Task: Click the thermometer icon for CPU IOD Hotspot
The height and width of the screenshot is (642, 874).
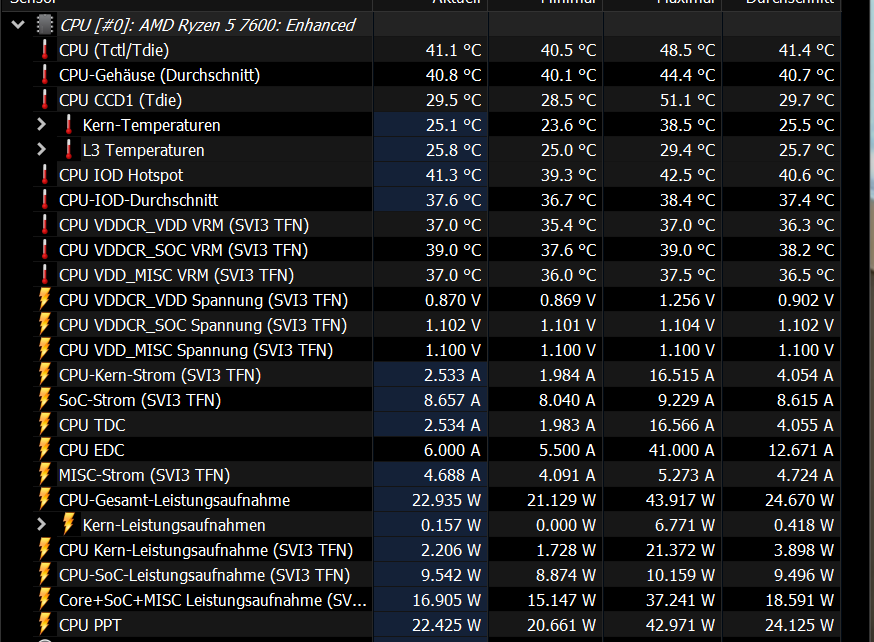Action: [x=45, y=175]
